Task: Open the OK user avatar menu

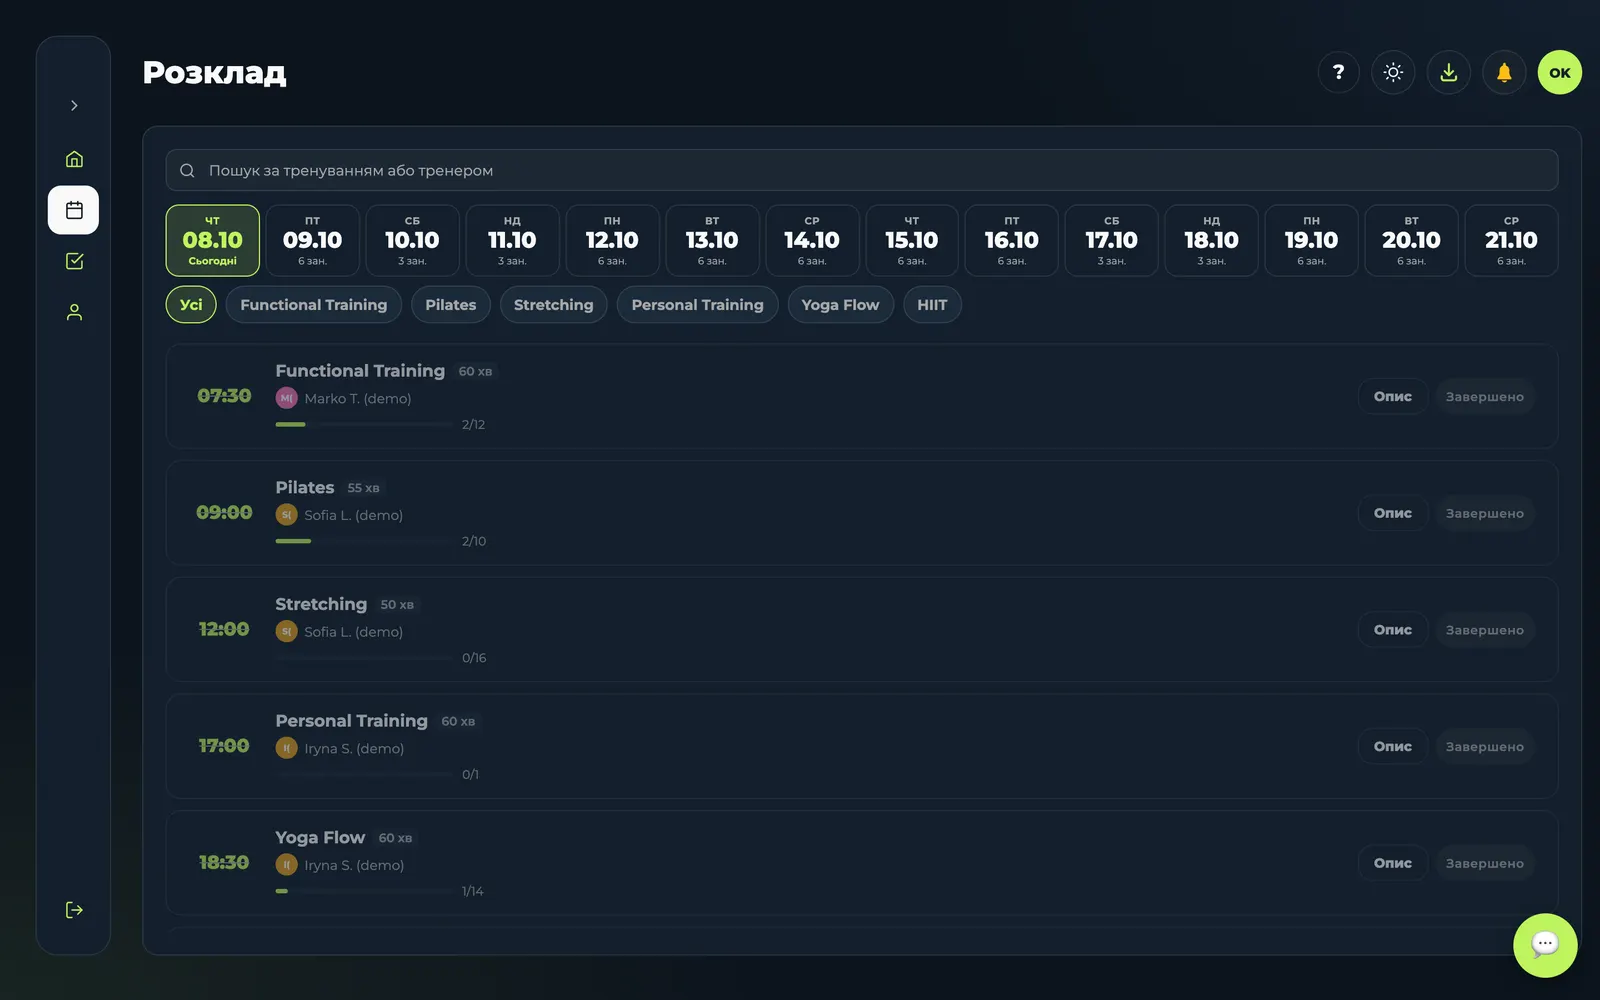Action: click(1560, 72)
